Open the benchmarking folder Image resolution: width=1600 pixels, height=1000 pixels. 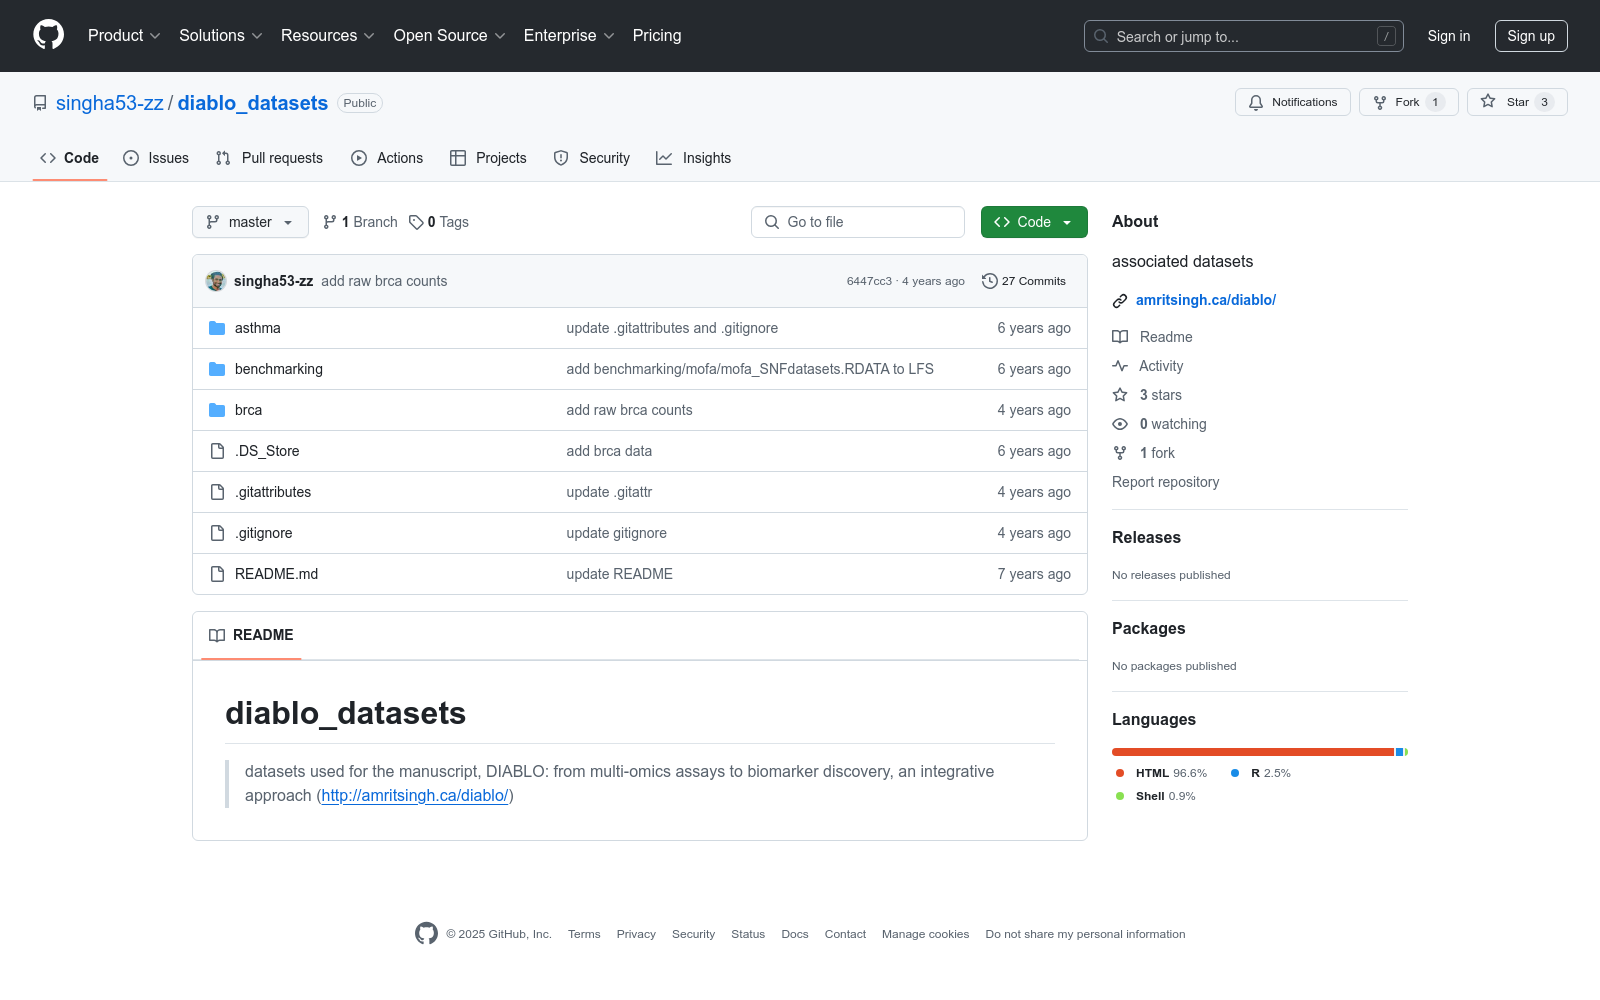point(279,369)
